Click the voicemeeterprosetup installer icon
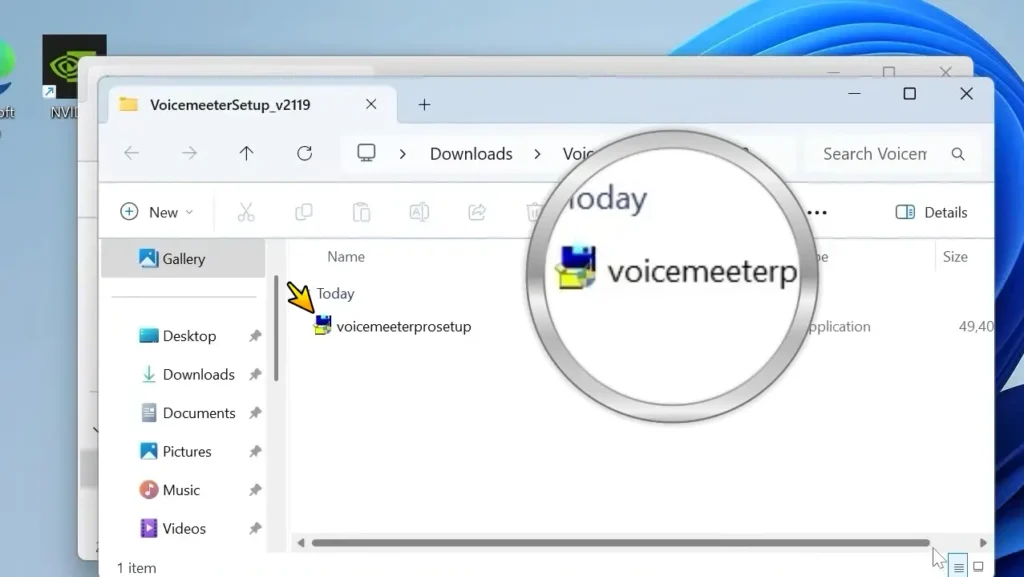 (323, 325)
